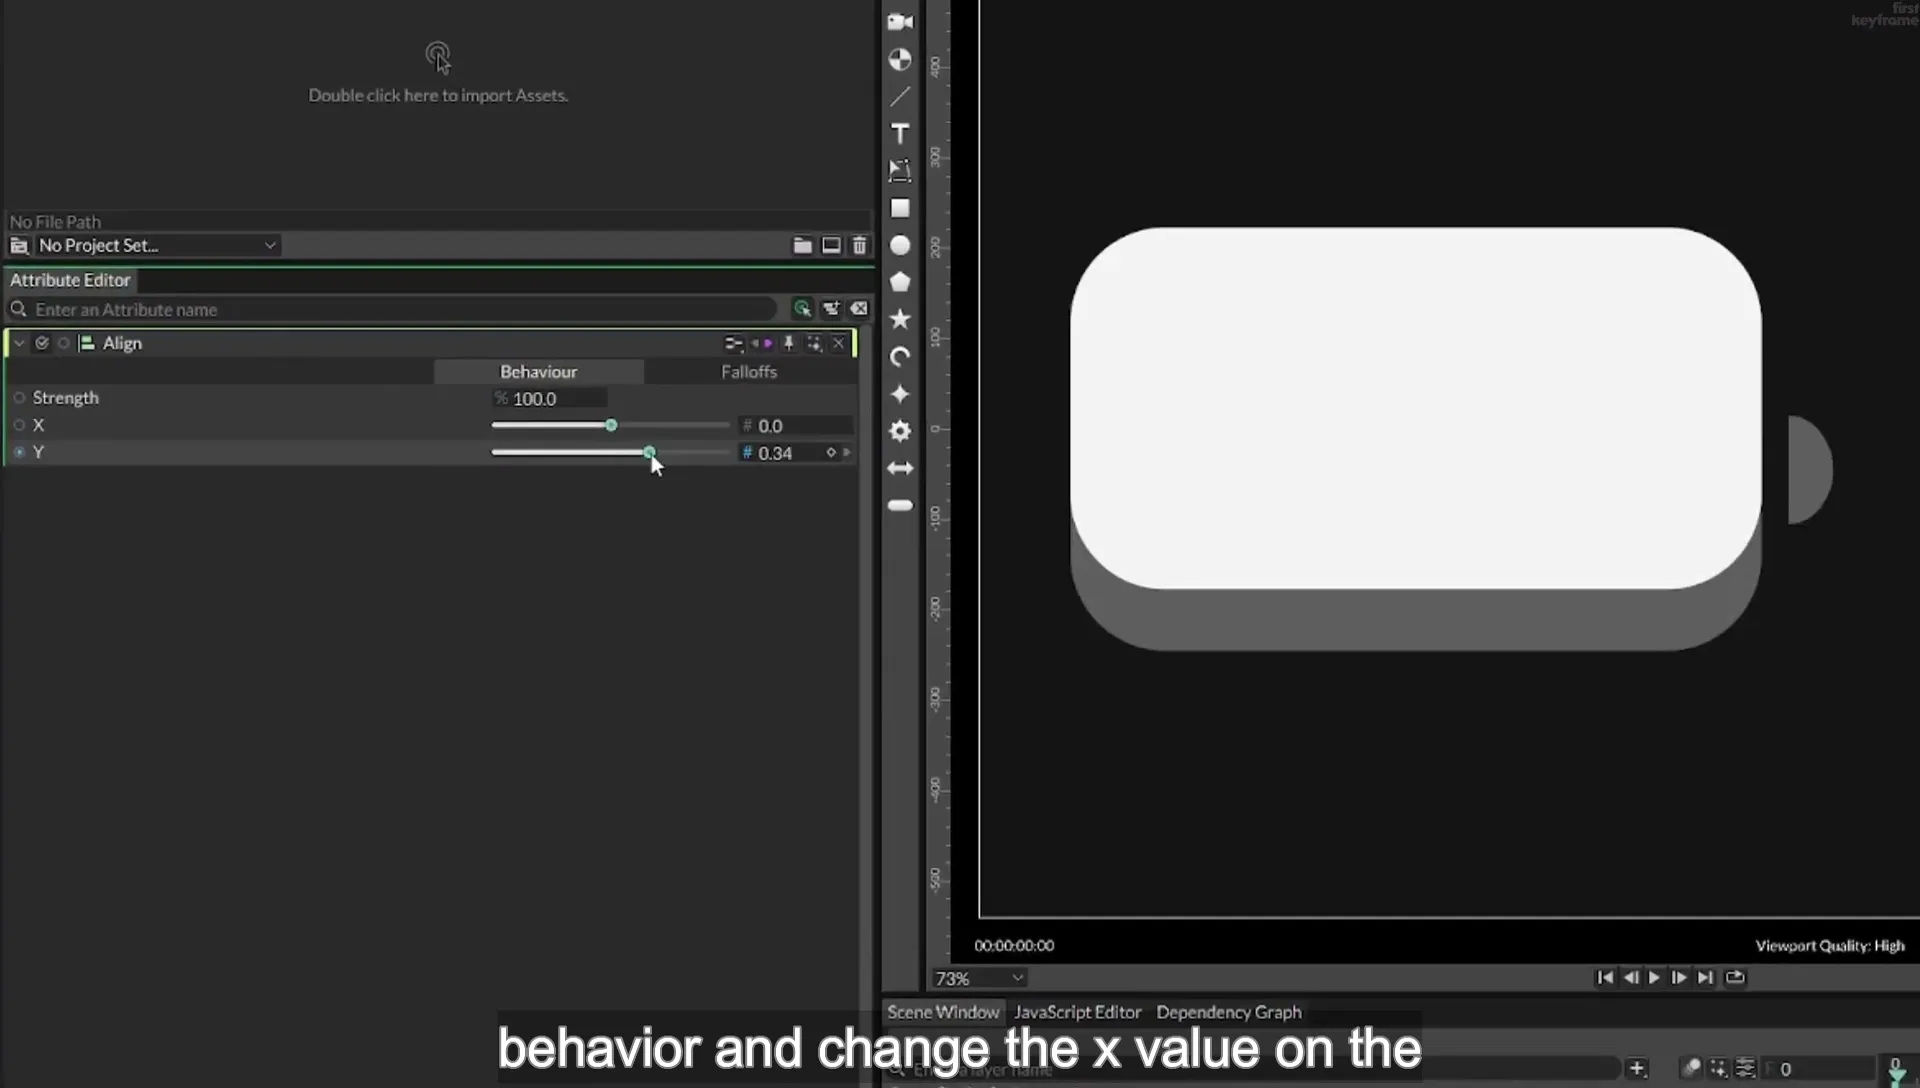
Task: Open the Dependency Graph tab
Action: click(1229, 1012)
